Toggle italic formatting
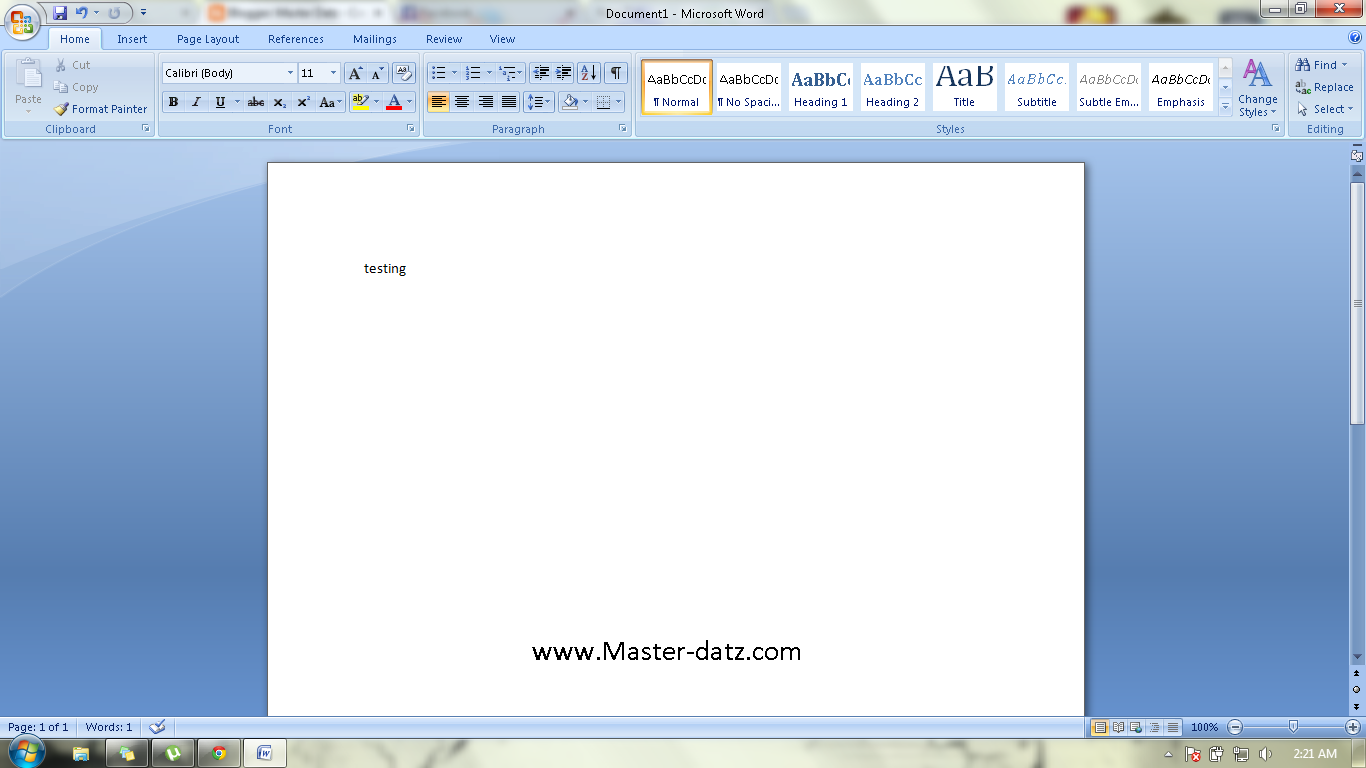Viewport: 1366px width, 768px height. [x=196, y=102]
